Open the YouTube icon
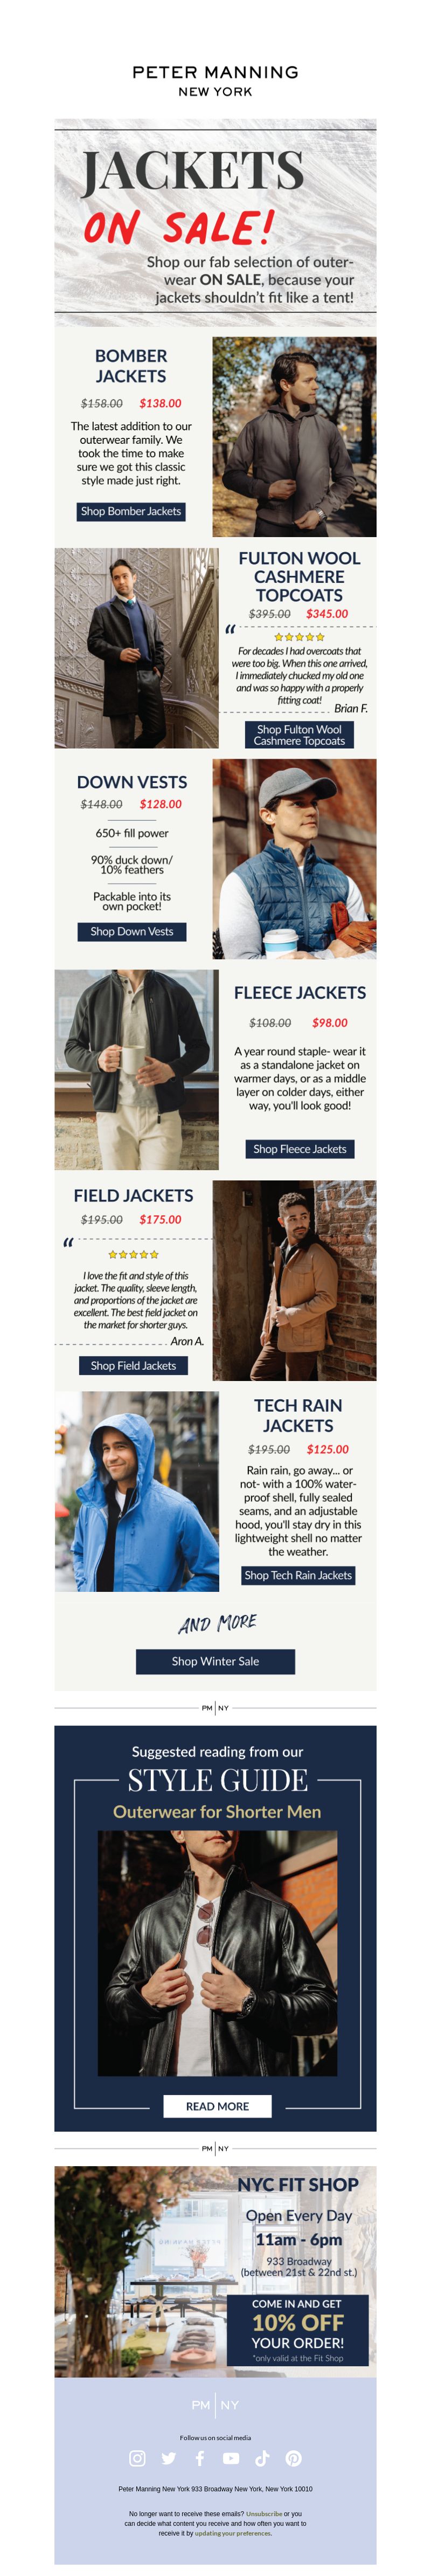Image resolution: width=431 pixels, height=2576 pixels. click(x=231, y=2458)
